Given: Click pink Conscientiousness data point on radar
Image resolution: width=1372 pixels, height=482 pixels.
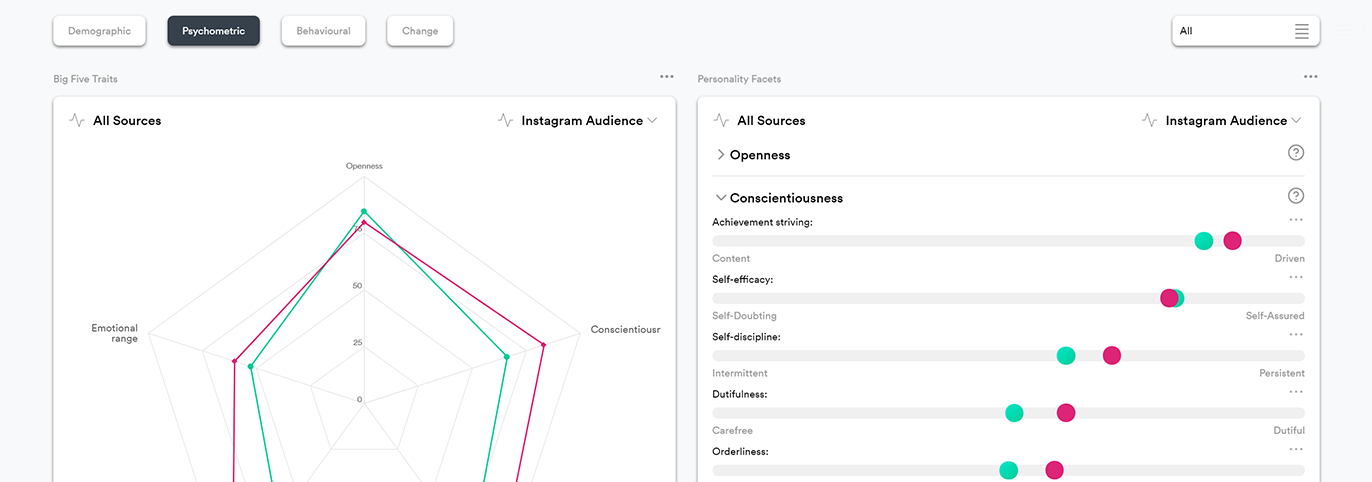Looking at the screenshot, I should click(x=543, y=345).
